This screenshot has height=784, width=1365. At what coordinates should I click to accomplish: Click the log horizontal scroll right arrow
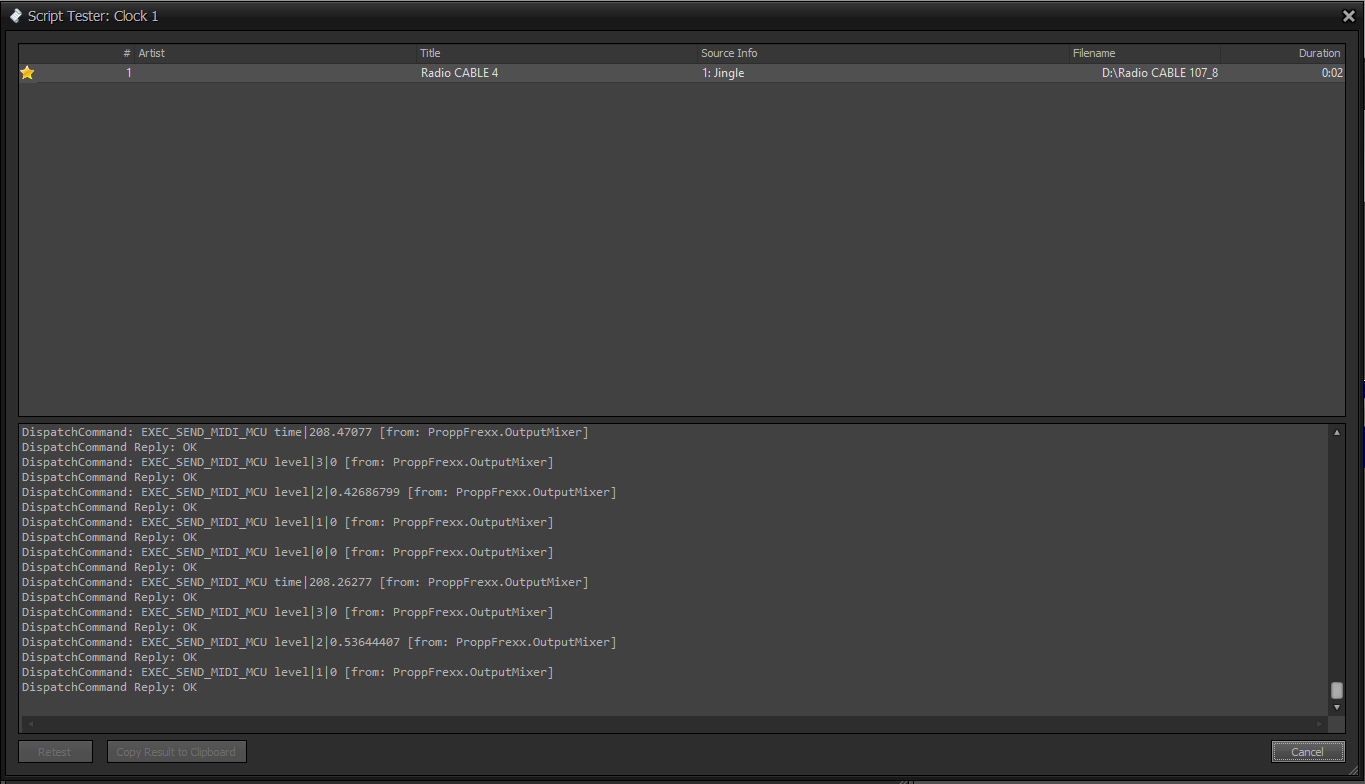coord(1320,723)
